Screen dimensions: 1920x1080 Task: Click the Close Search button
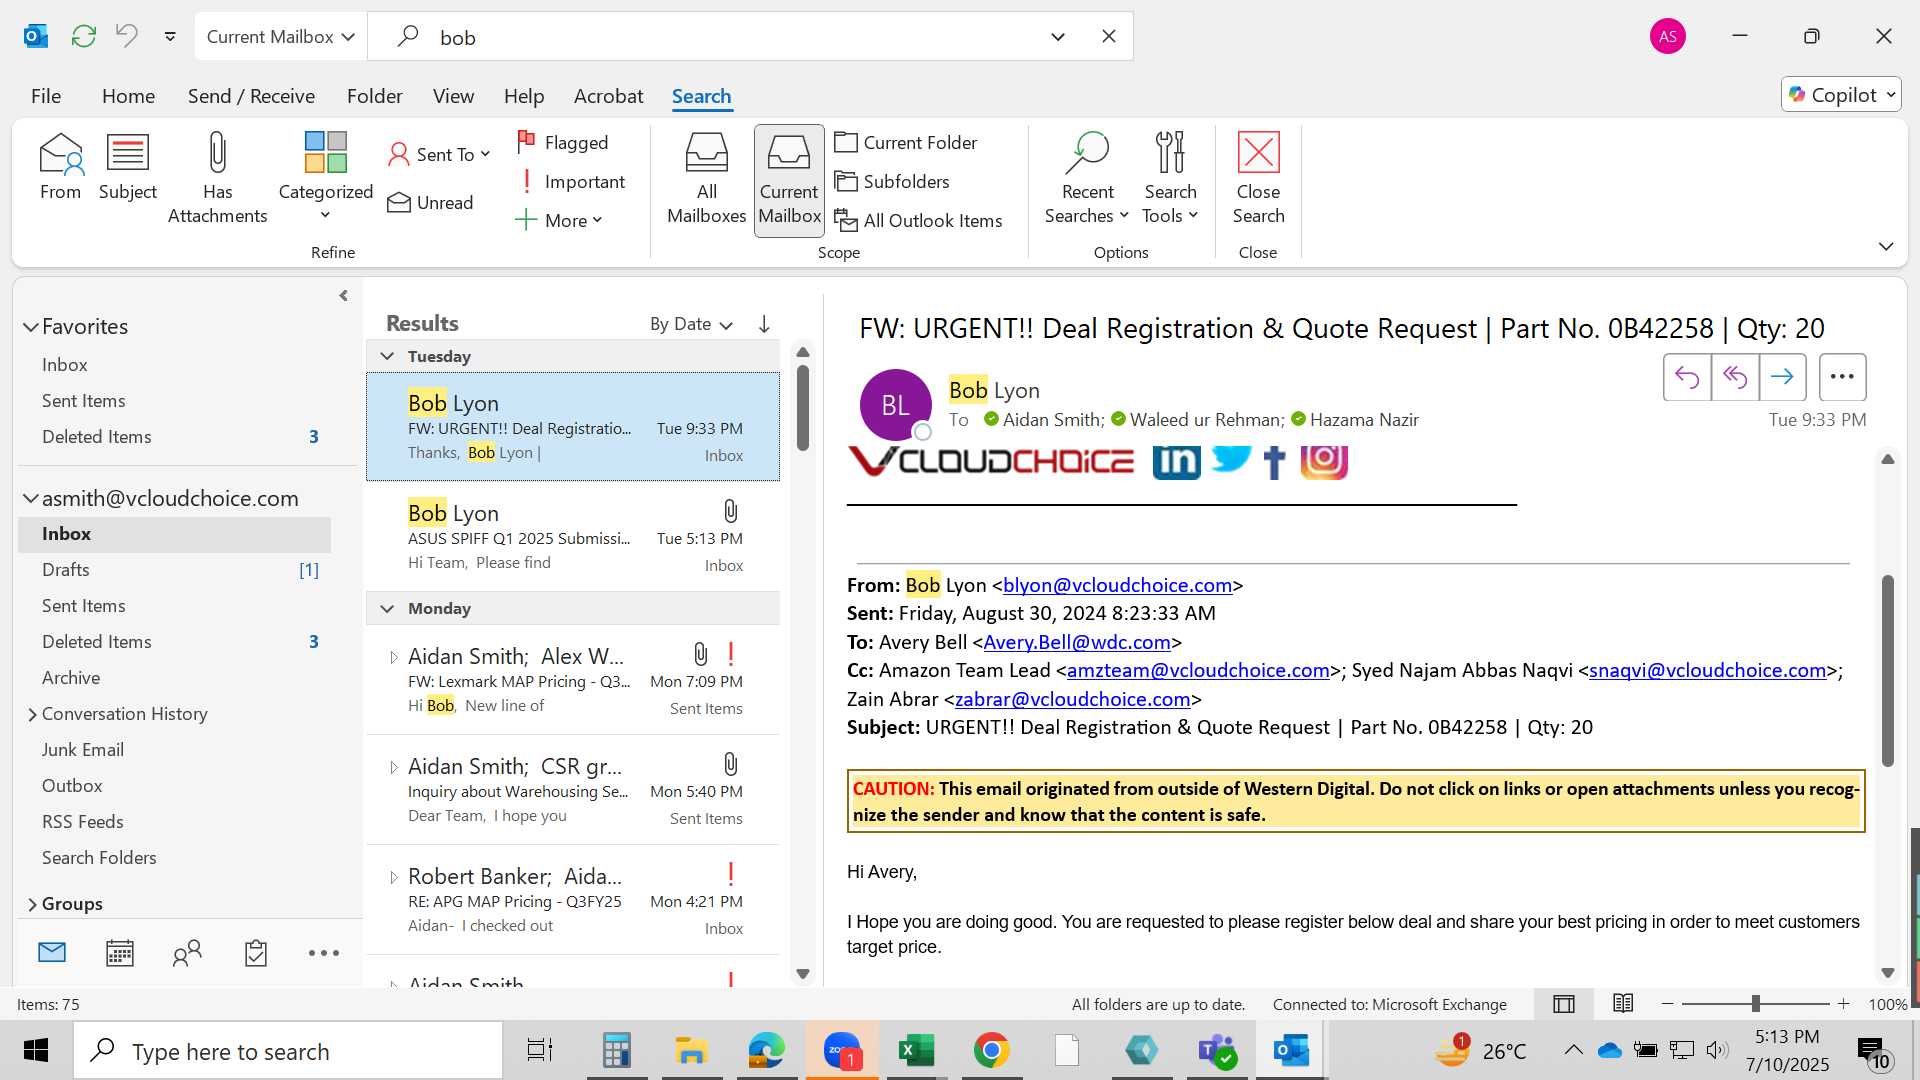click(1258, 179)
